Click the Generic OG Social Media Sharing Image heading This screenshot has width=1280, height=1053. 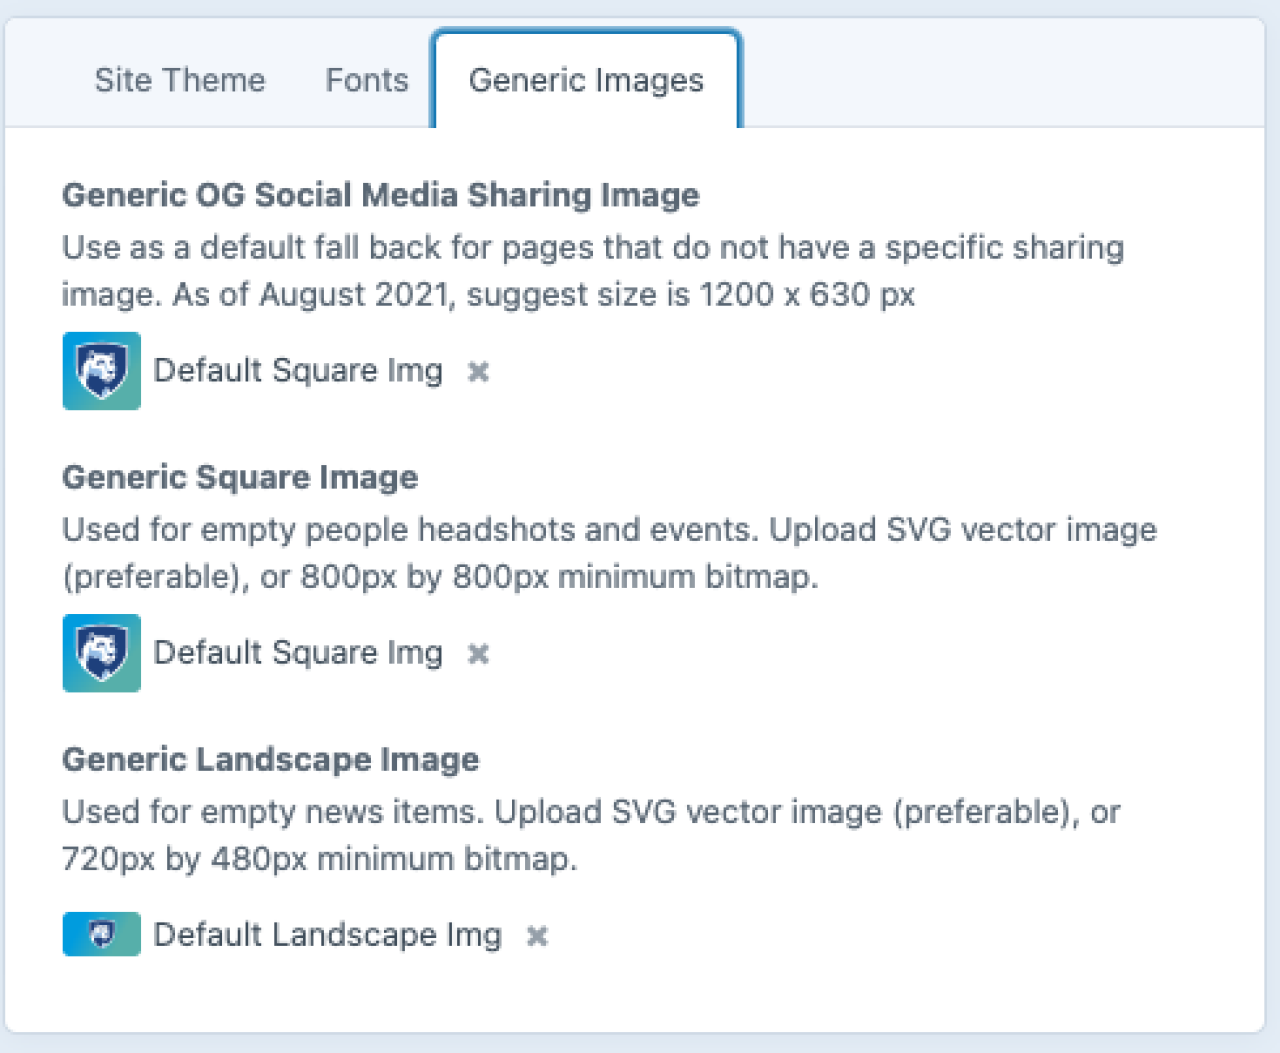[x=380, y=195]
